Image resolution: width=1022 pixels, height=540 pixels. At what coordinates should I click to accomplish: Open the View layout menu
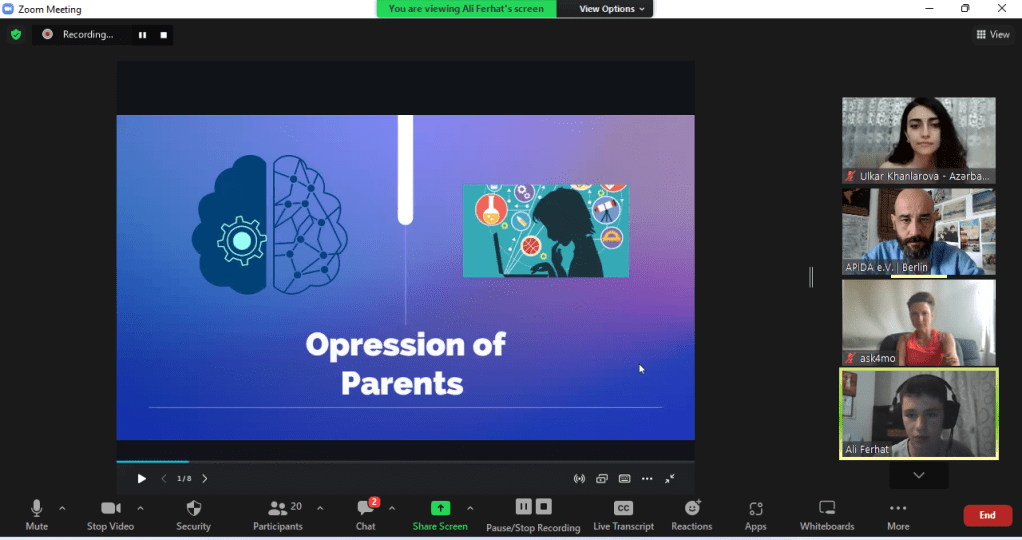pyautogui.click(x=992, y=35)
